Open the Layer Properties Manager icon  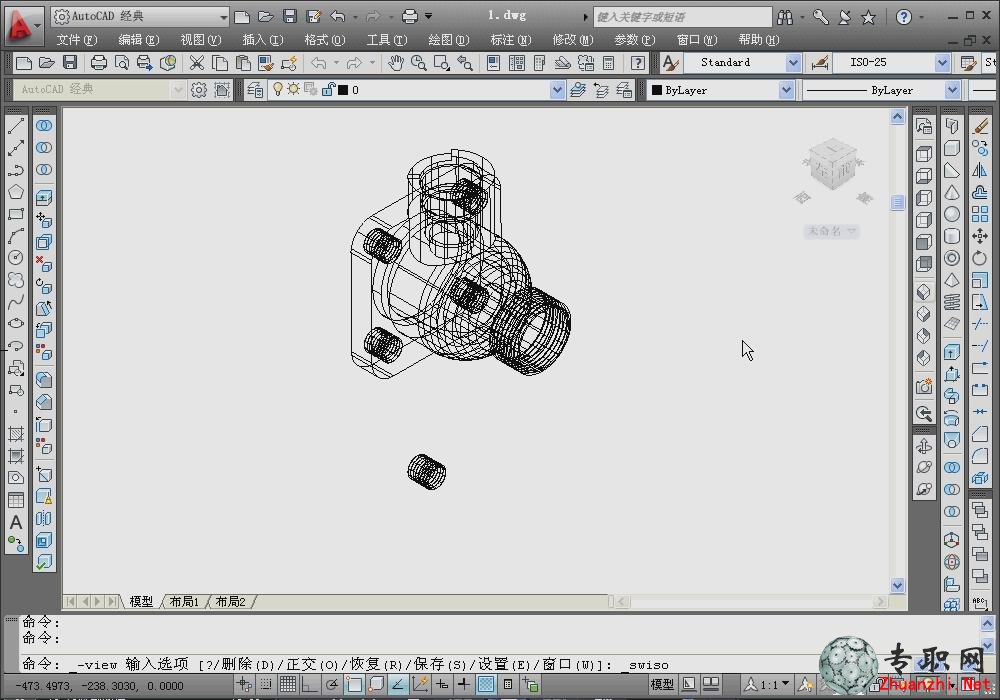click(254, 90)
